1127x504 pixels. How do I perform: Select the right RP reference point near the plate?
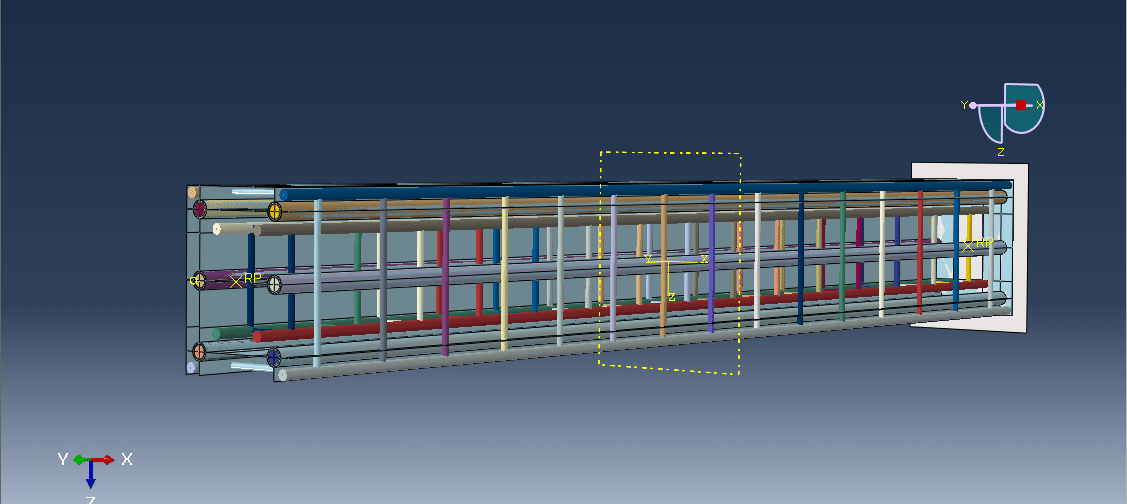[x=968, y=246]
